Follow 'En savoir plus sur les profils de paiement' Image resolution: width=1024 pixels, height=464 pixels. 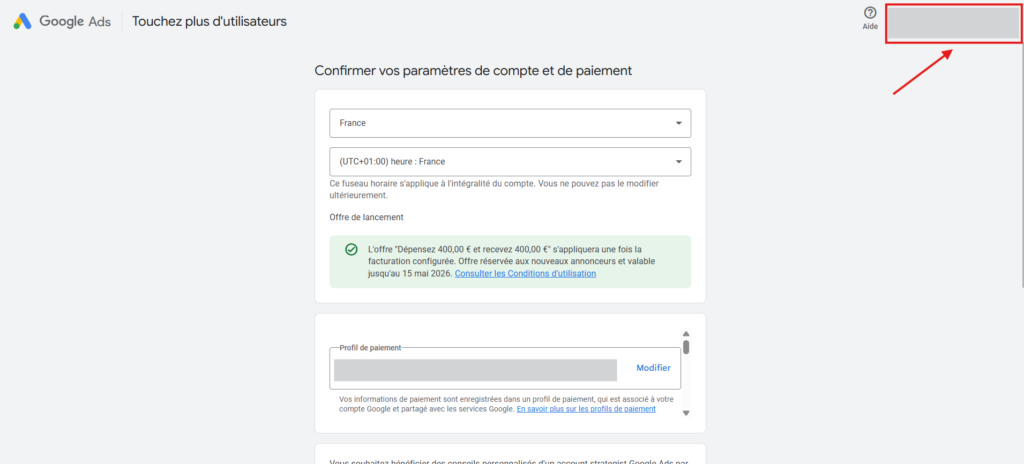[586, 409]
